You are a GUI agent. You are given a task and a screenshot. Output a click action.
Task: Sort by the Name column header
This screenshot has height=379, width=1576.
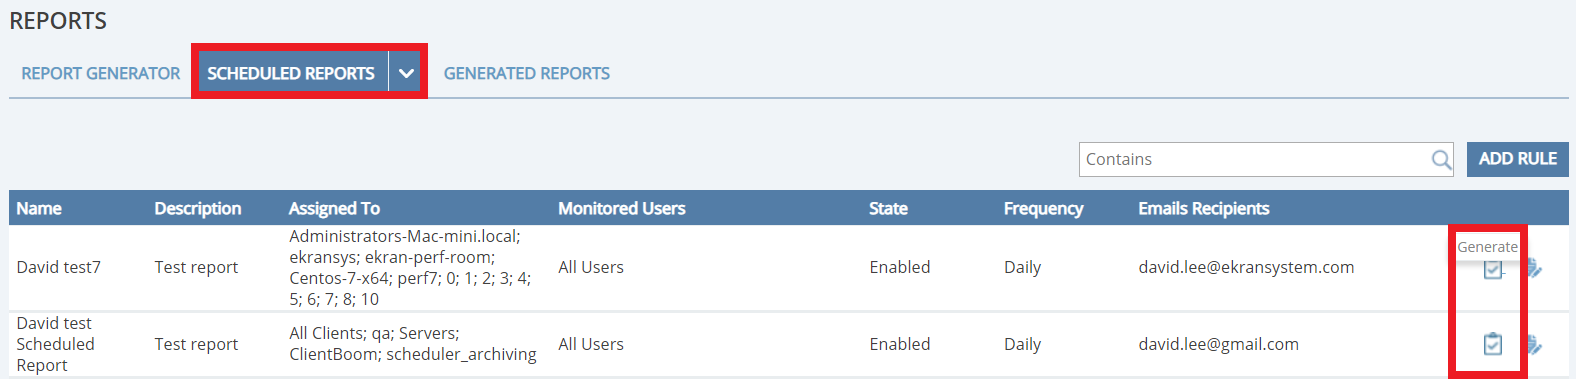[x=39, y=208]
